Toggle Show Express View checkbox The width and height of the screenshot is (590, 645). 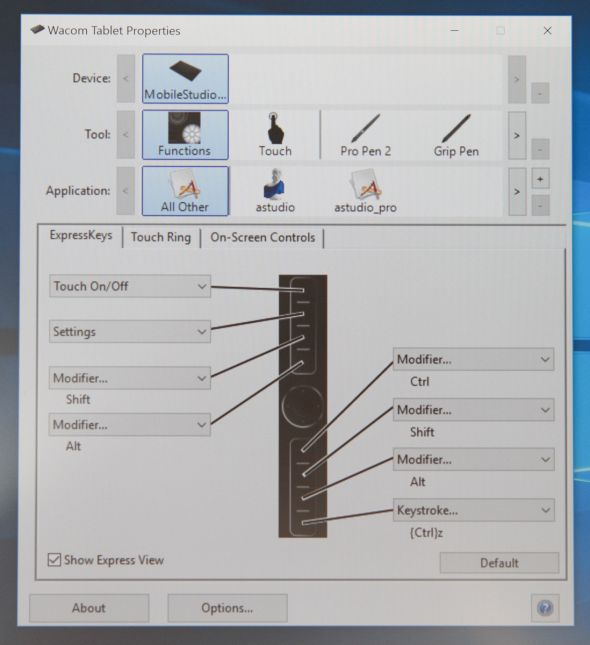coord(54,560)
